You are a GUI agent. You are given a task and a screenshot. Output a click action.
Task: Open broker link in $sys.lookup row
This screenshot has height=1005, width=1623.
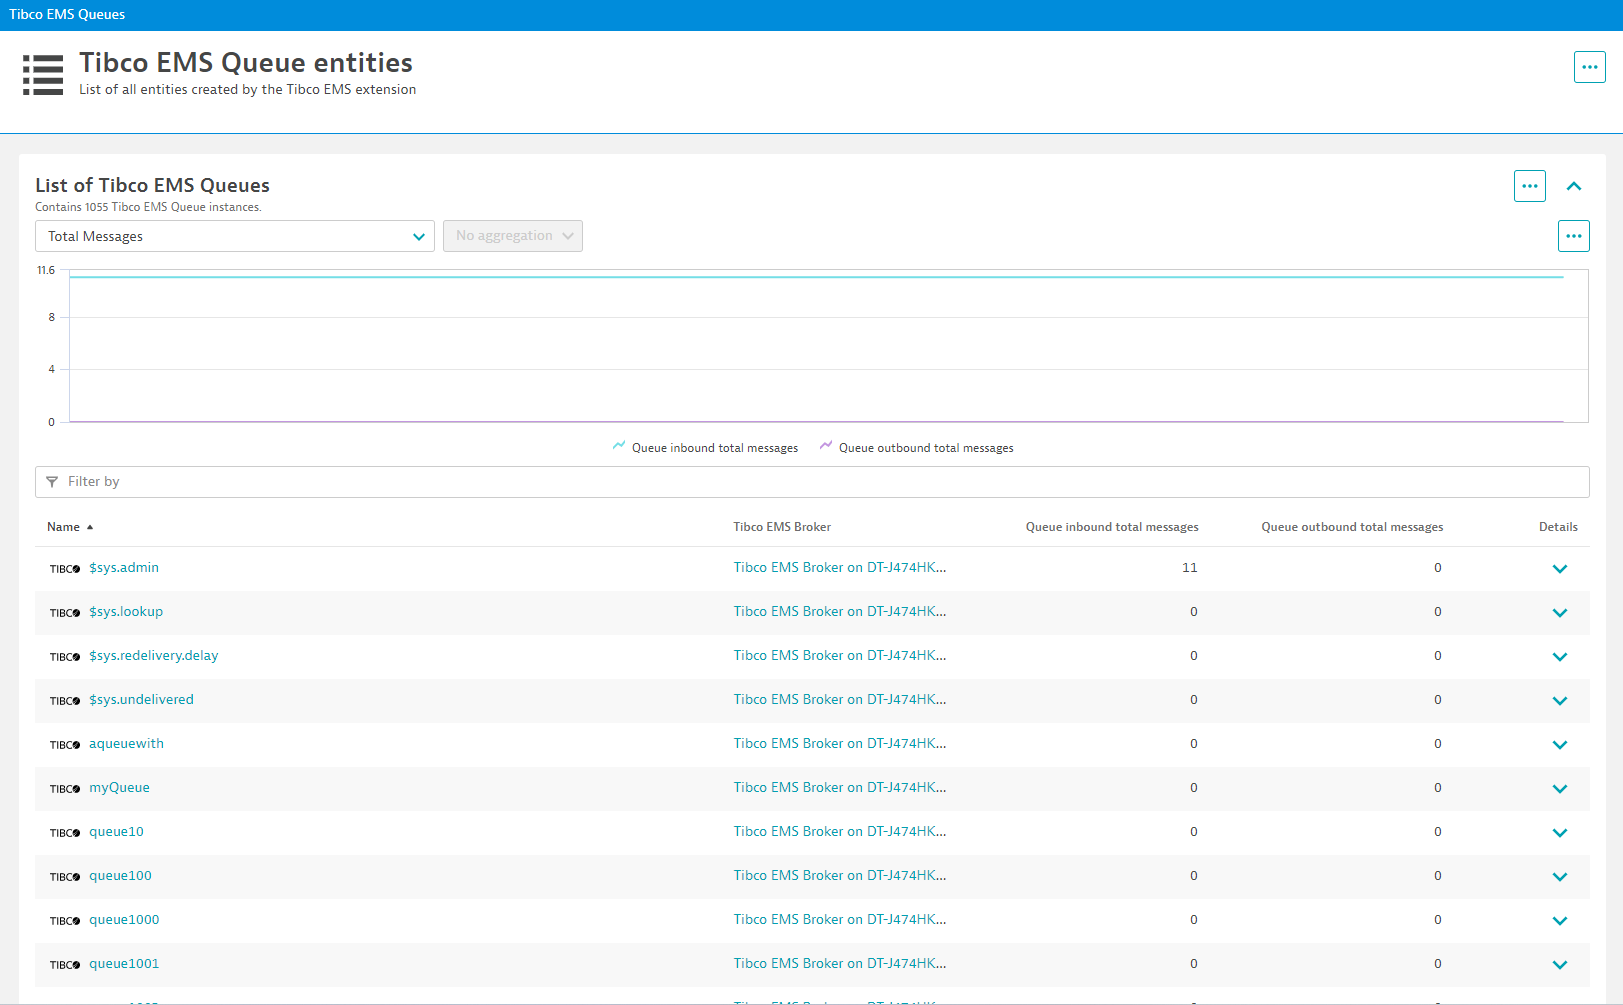coord(840,612)
